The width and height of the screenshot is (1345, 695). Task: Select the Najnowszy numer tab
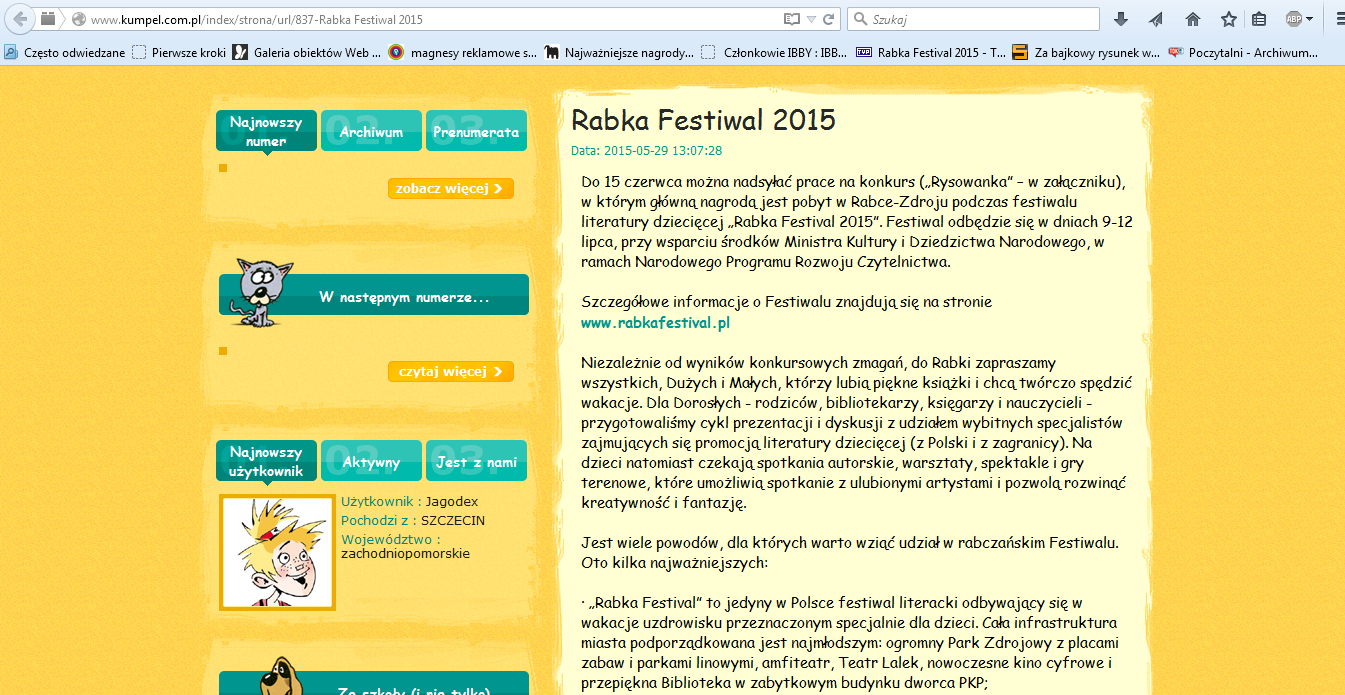click(x=266, y=131)
